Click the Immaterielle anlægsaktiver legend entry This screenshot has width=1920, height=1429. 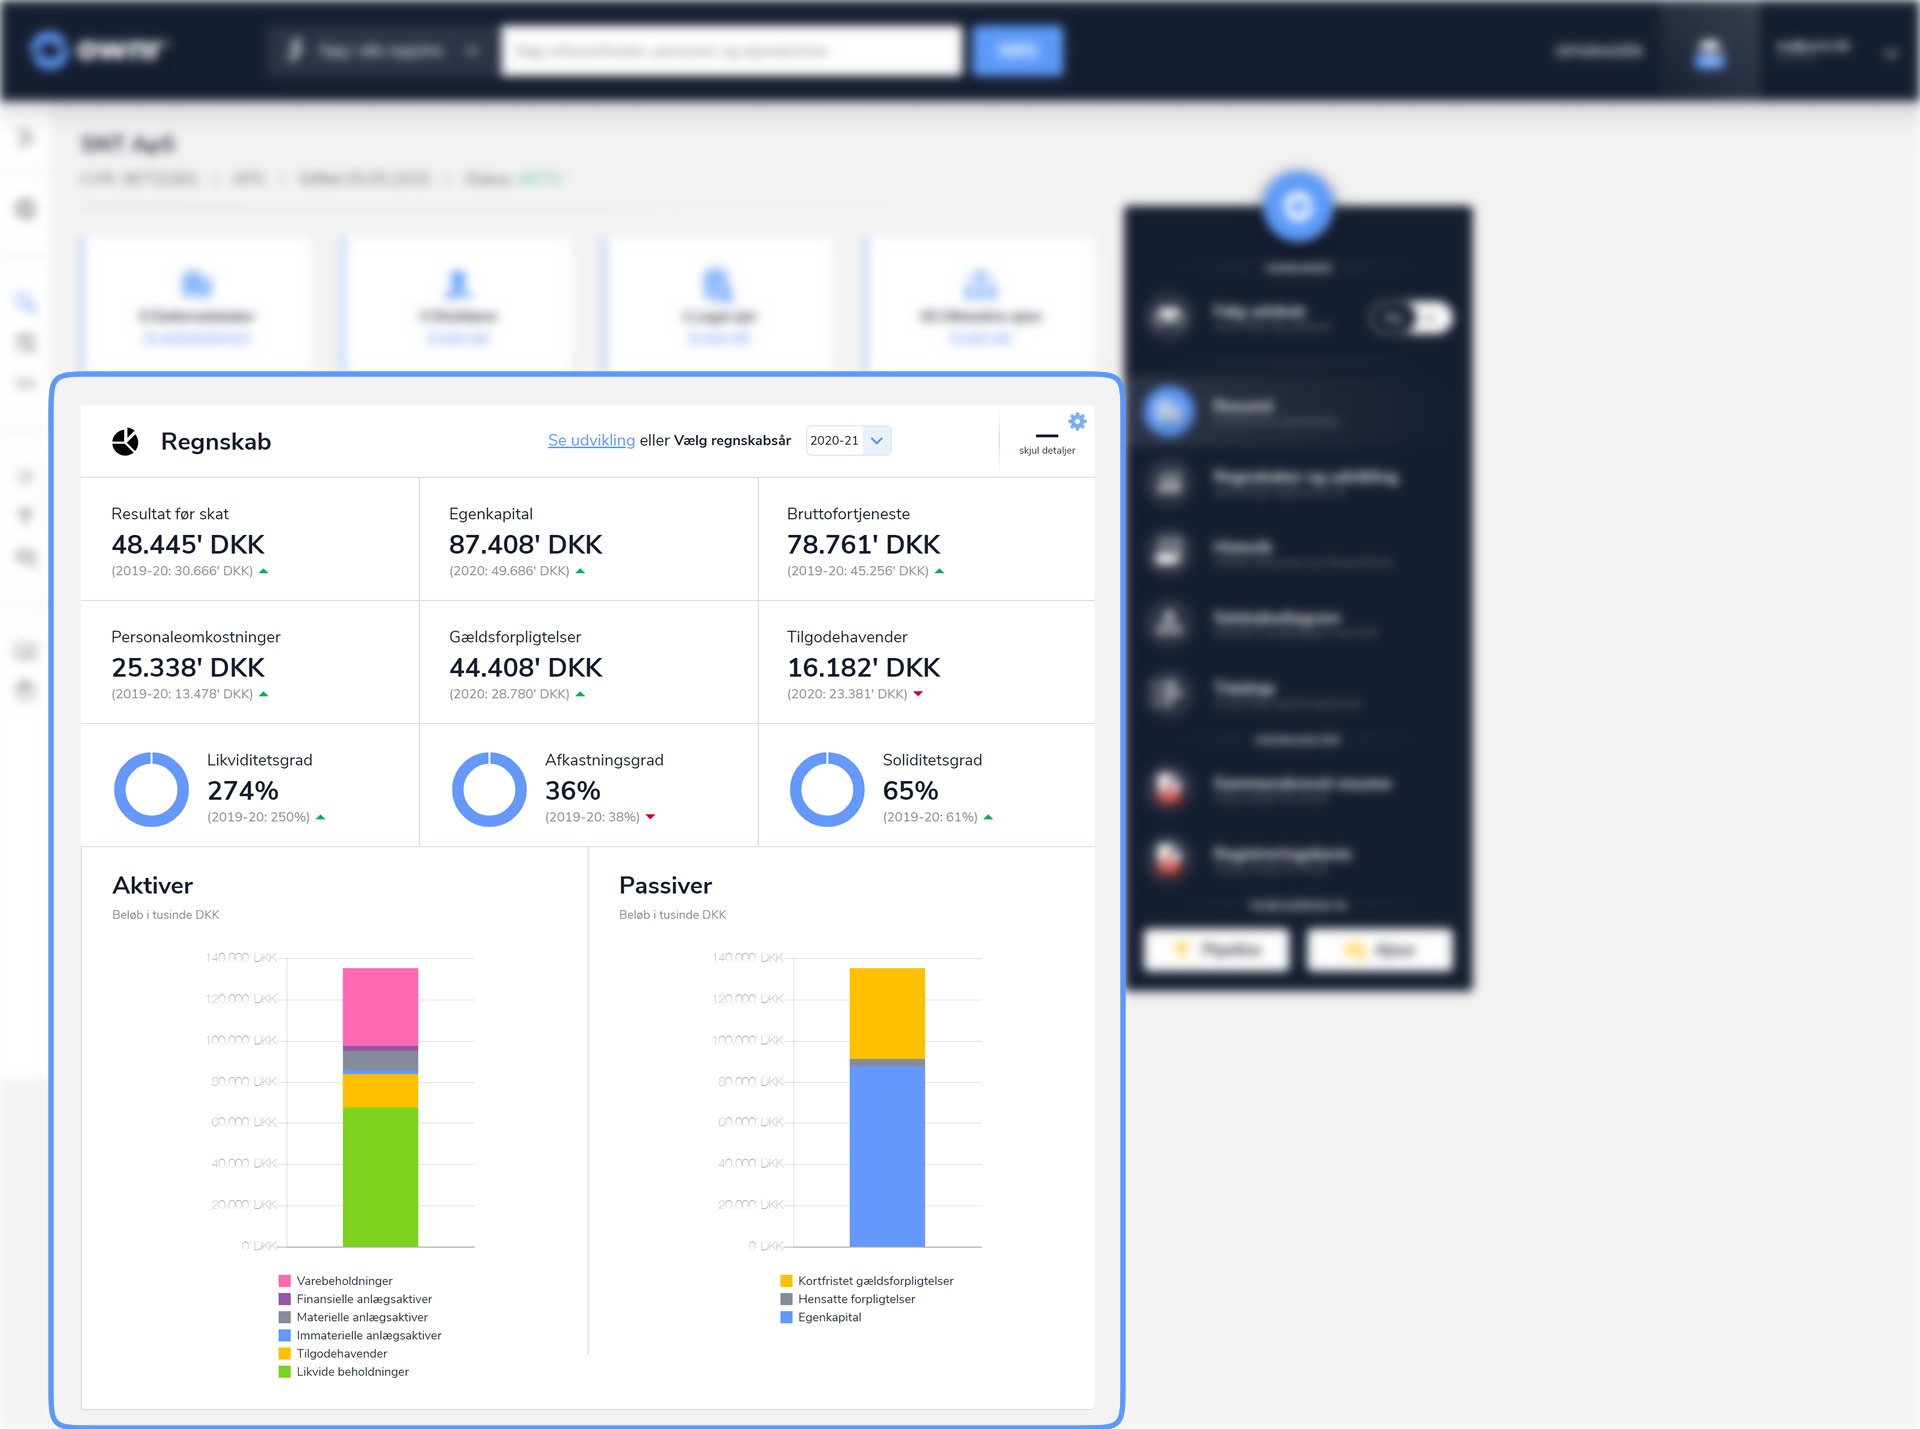coord(360,1335)
